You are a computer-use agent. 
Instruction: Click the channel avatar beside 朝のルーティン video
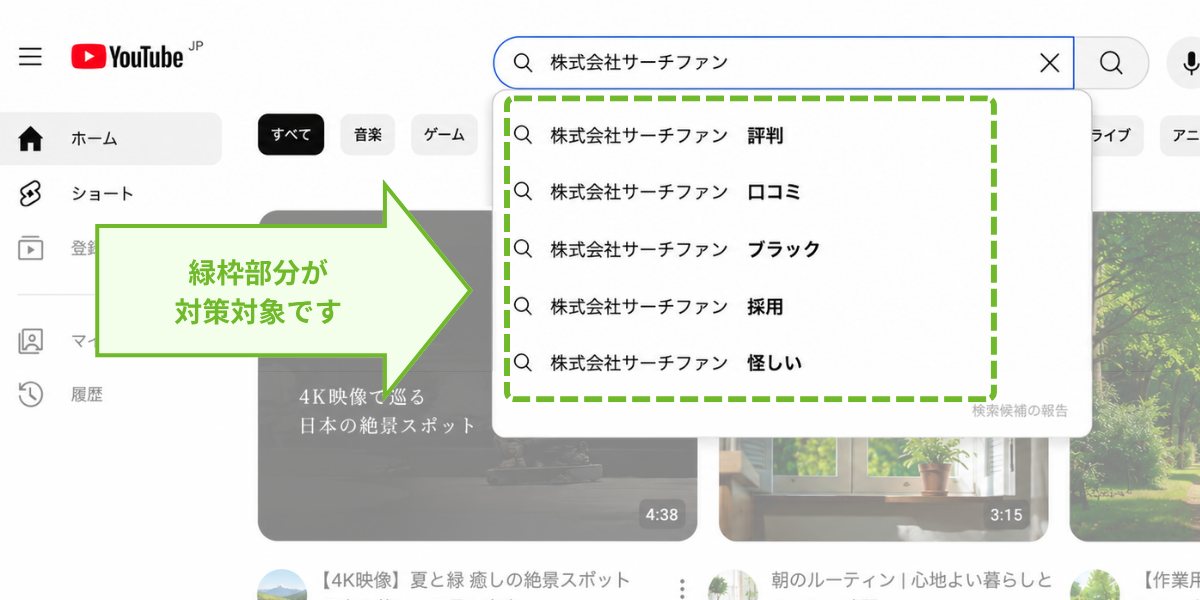coord(733,587)
